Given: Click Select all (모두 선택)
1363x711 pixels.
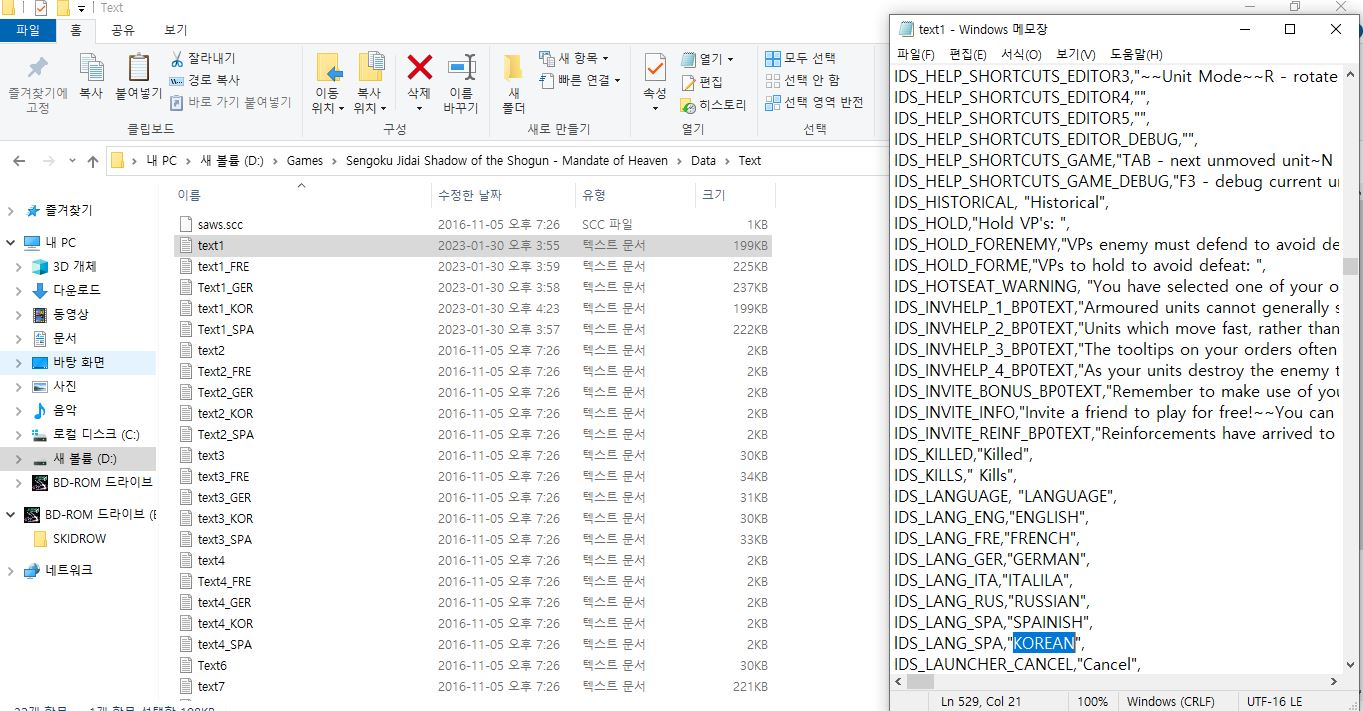Looking at the screenshot, I should [x=800, y=58].
